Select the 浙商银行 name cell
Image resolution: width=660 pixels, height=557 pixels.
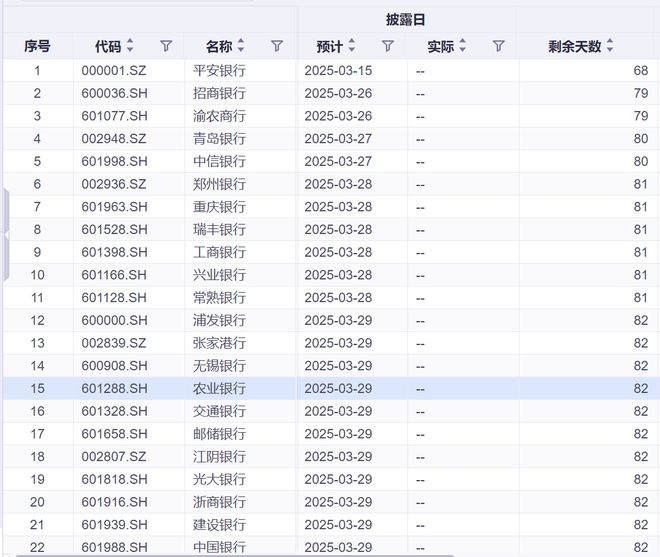point(219,502)
